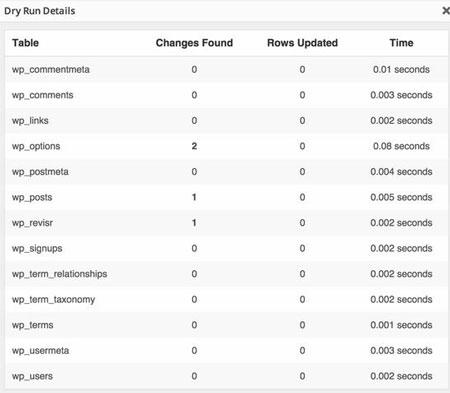Click wp_revisr changes found value 1
Viewport: 450px width, 393px height.
194,223
